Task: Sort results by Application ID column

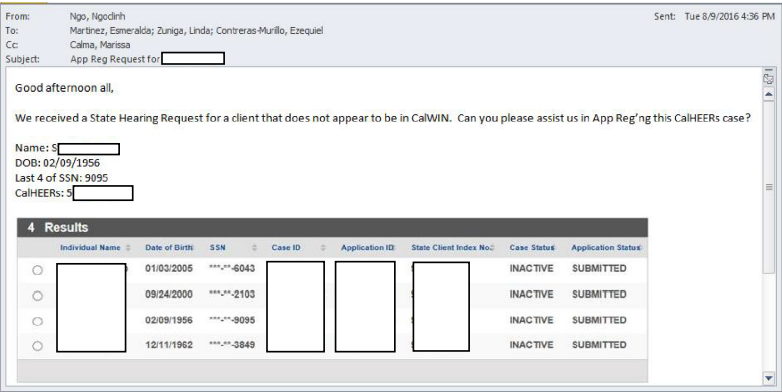Action: coord(368,247)
